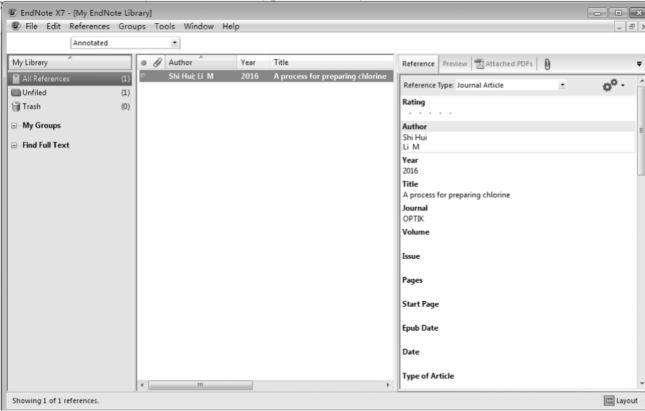Click the Attached PDFs tab icon

(x=479, y=64)
